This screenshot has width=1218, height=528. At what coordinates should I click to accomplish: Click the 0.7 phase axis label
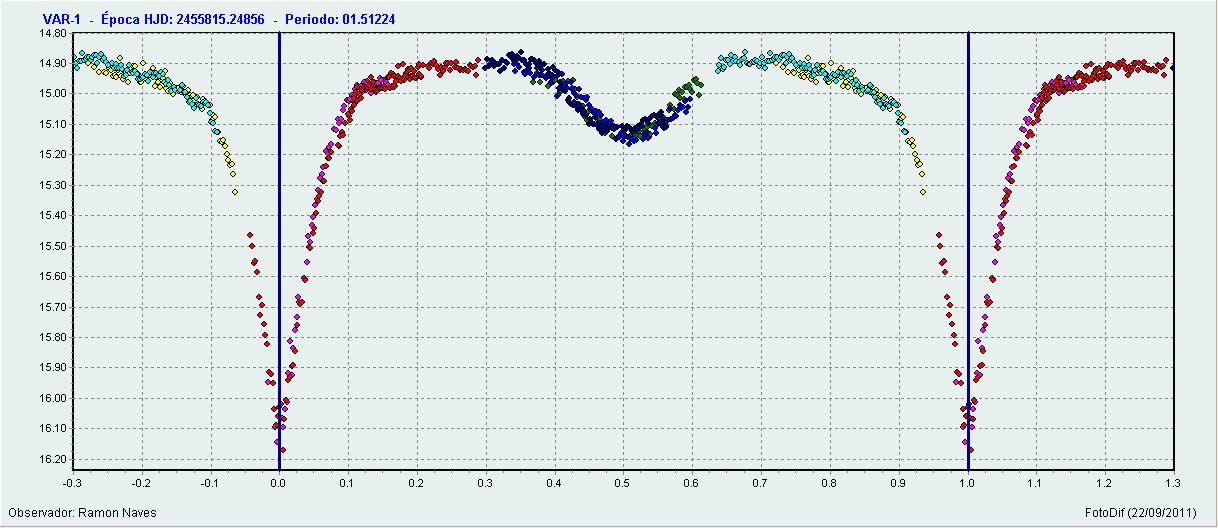(x=760, y=483)
